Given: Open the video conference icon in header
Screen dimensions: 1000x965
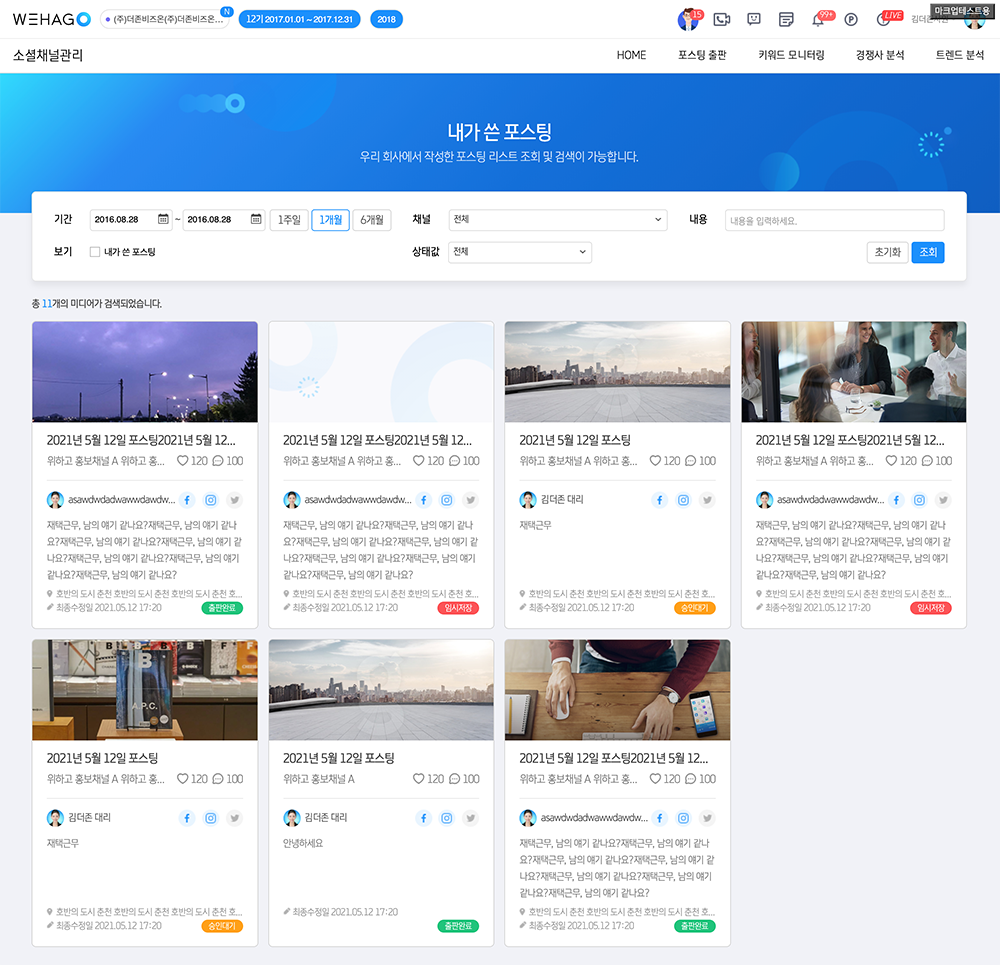Looking at the screenshot, I should 722,19.
